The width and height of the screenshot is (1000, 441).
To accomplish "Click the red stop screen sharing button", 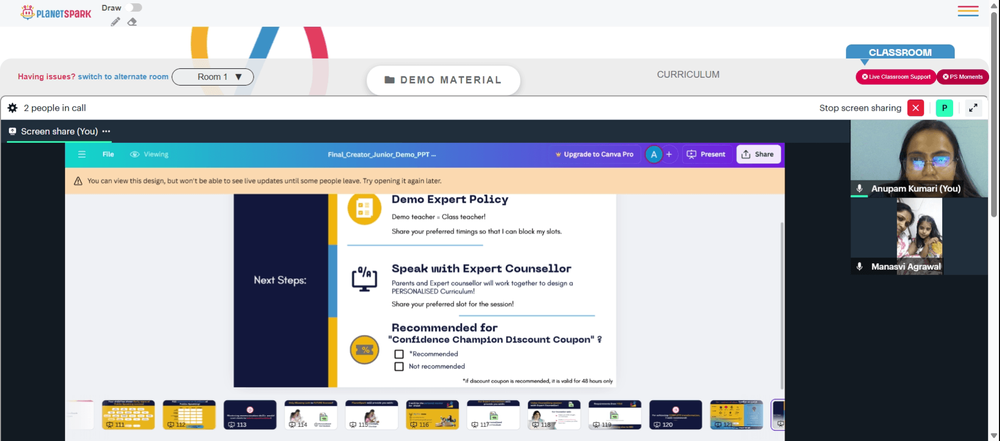I will tap(916, 108).
